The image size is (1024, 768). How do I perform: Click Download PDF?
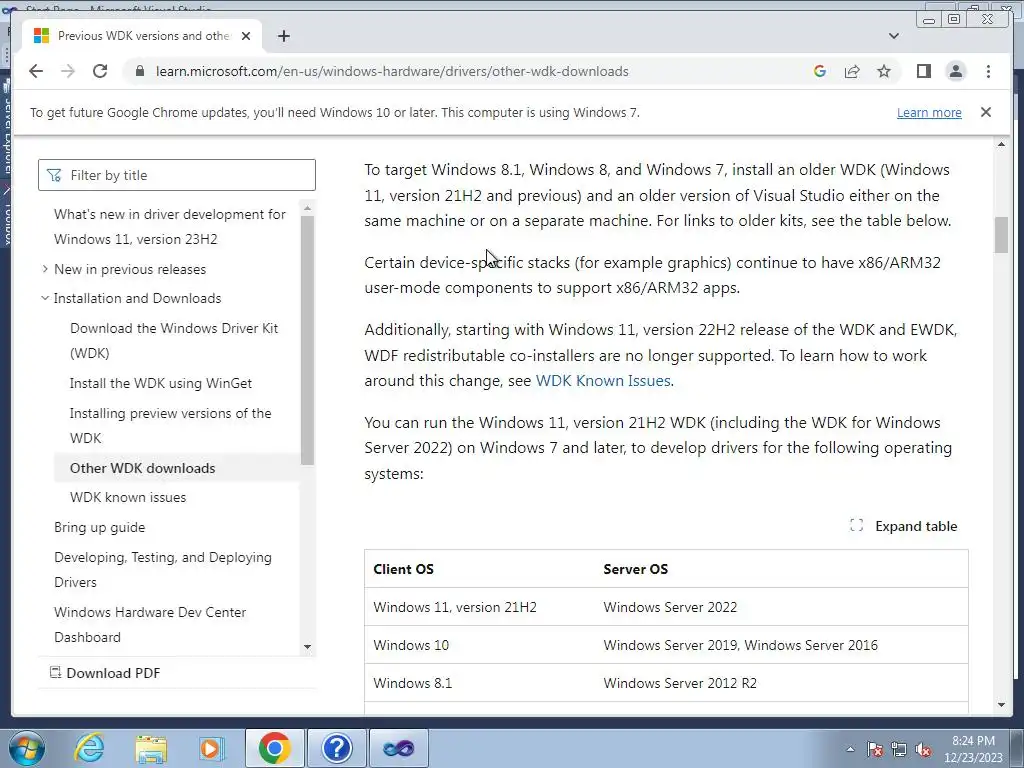click(105, 673)
